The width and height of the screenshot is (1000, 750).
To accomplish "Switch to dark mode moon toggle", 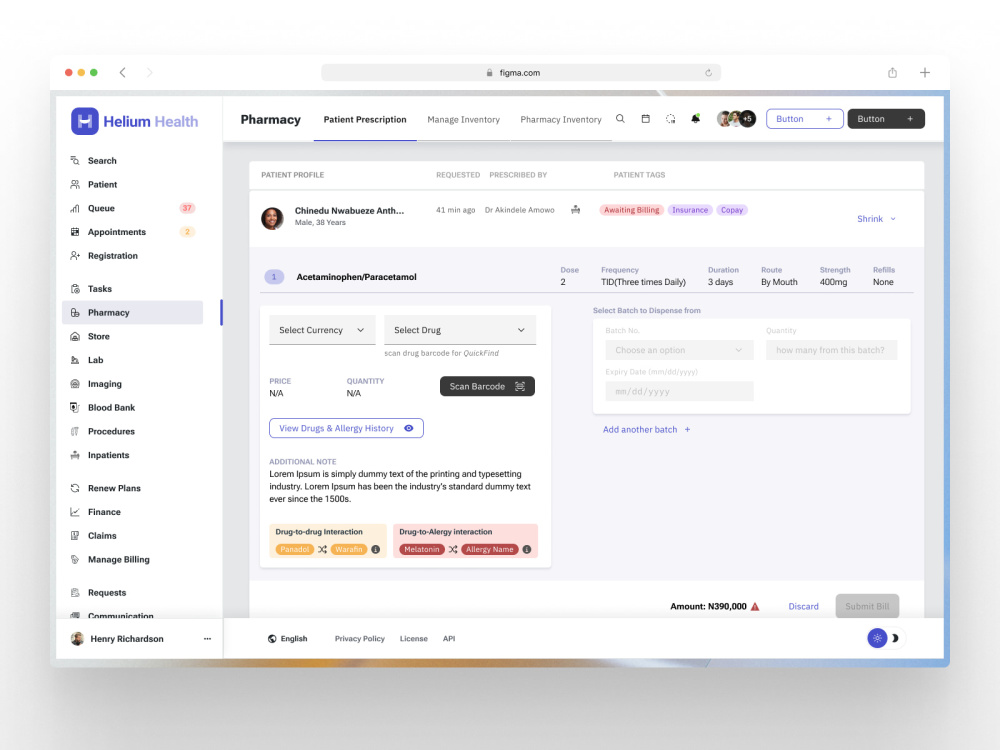I will 895,638.
